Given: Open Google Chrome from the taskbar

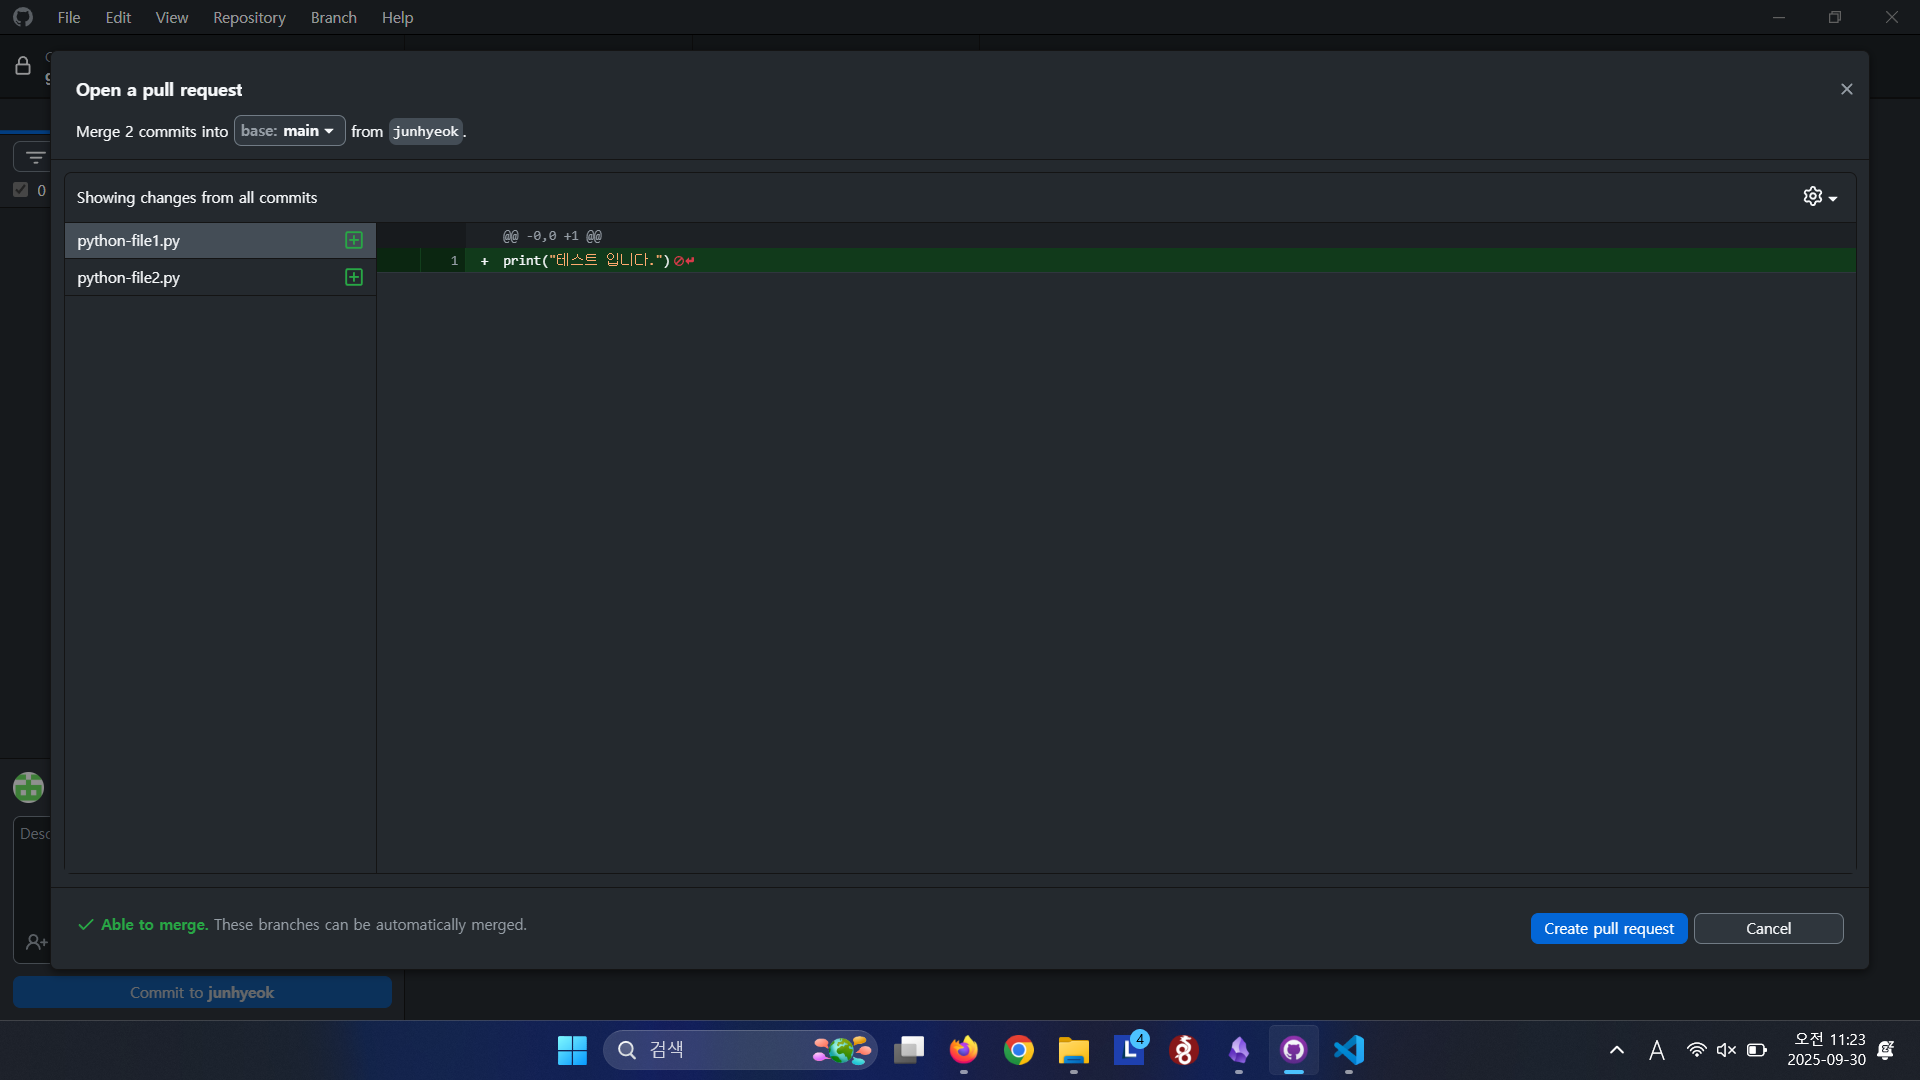Looking at the screenshot, I should tap(1019, 1050).
